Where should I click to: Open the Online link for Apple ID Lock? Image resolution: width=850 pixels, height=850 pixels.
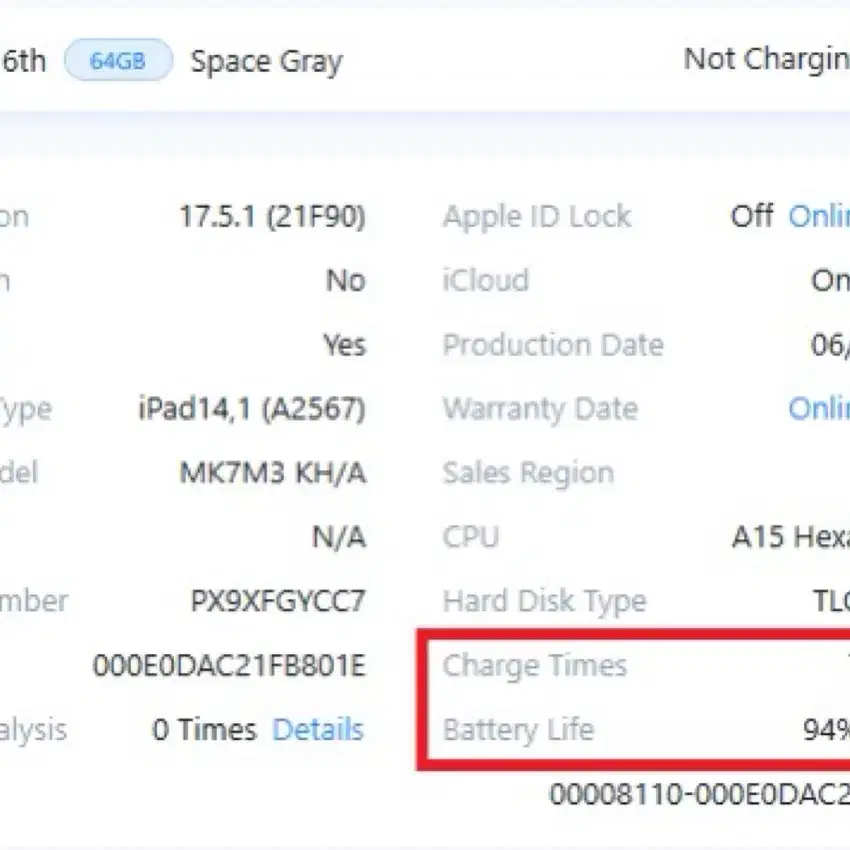point(819,216)
